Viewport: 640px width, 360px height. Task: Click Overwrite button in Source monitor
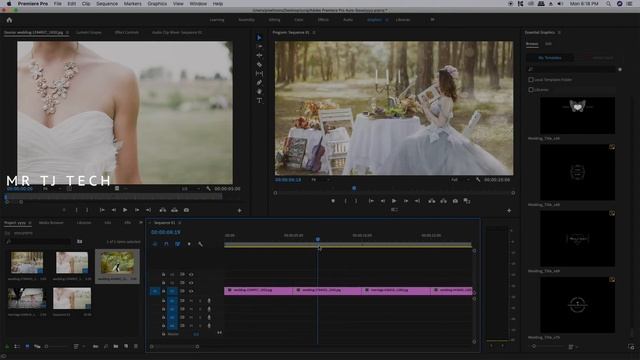pyautogui.click(x=174, y=210)
